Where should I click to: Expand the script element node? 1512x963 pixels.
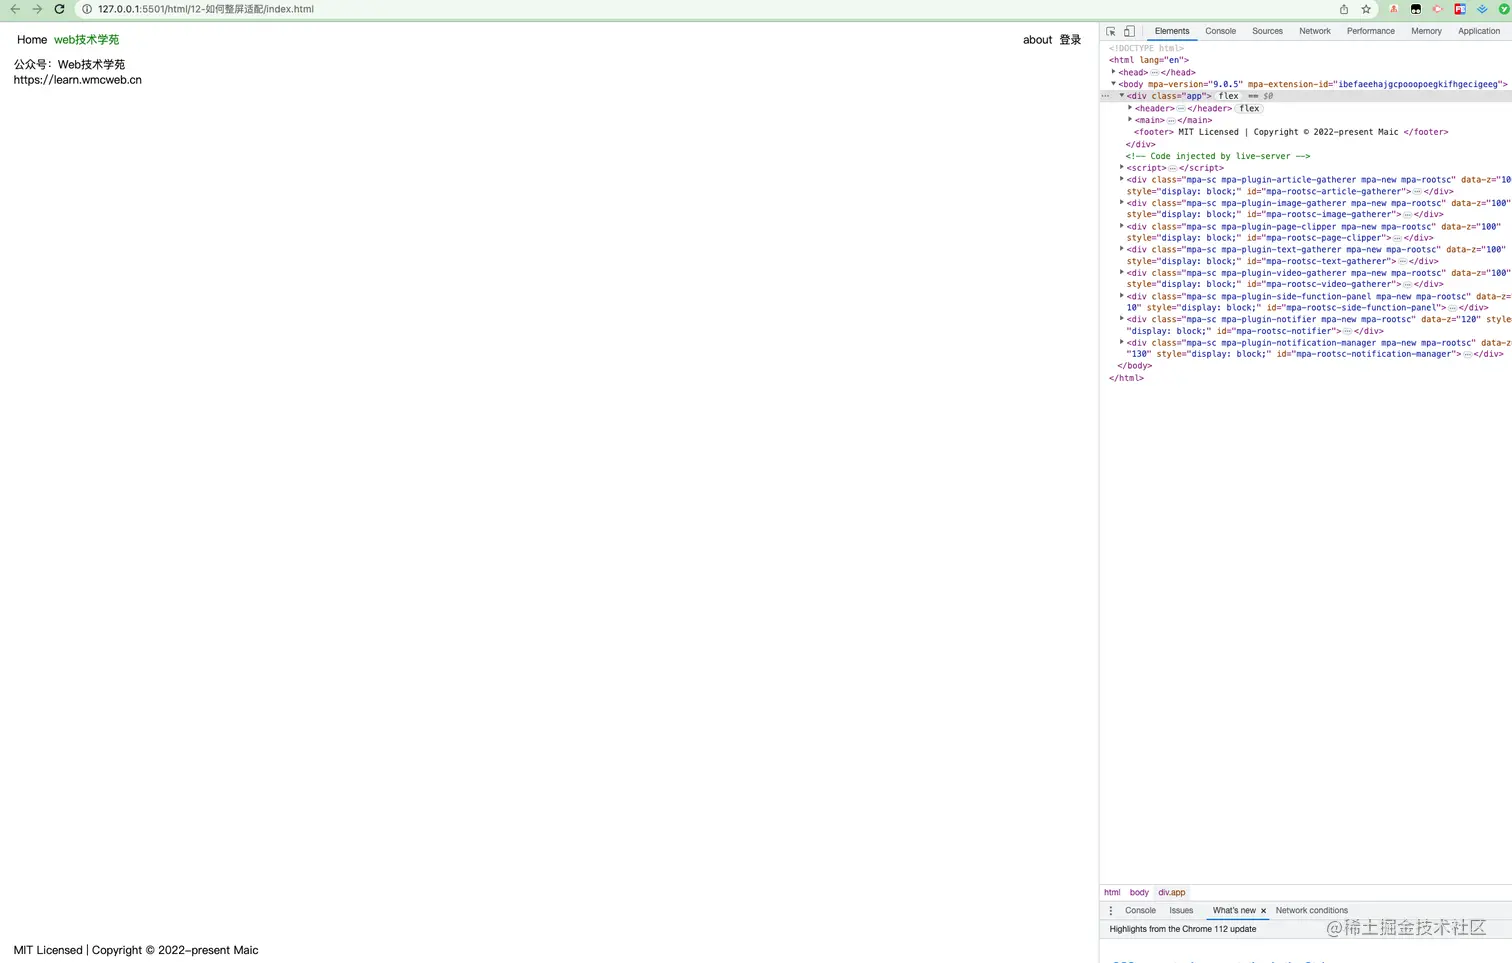1121,167
